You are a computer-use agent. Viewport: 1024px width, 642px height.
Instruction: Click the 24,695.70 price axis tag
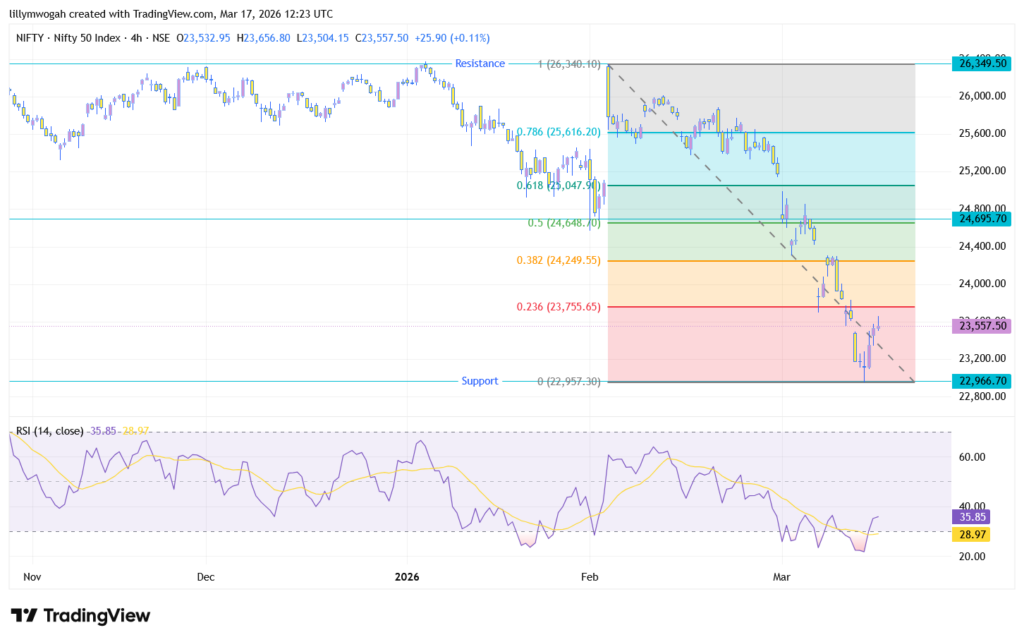981,218
